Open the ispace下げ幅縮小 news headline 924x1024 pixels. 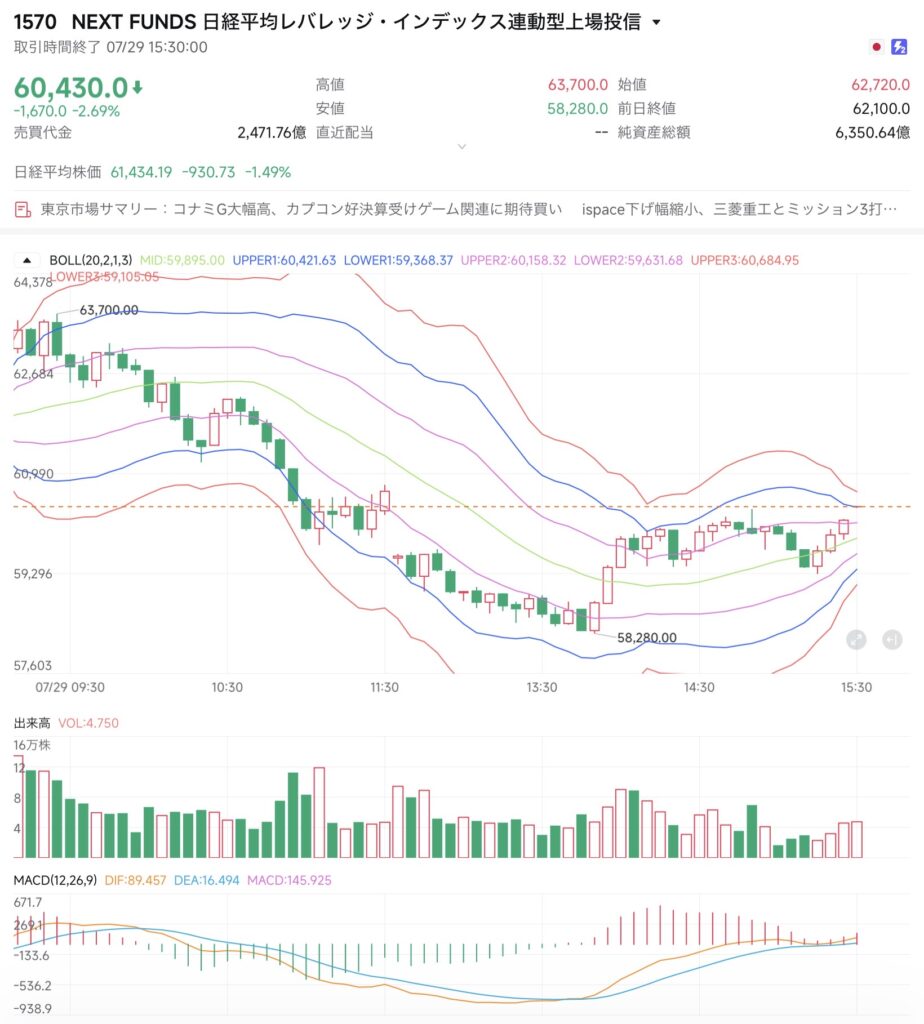click(x=739, y=209)
